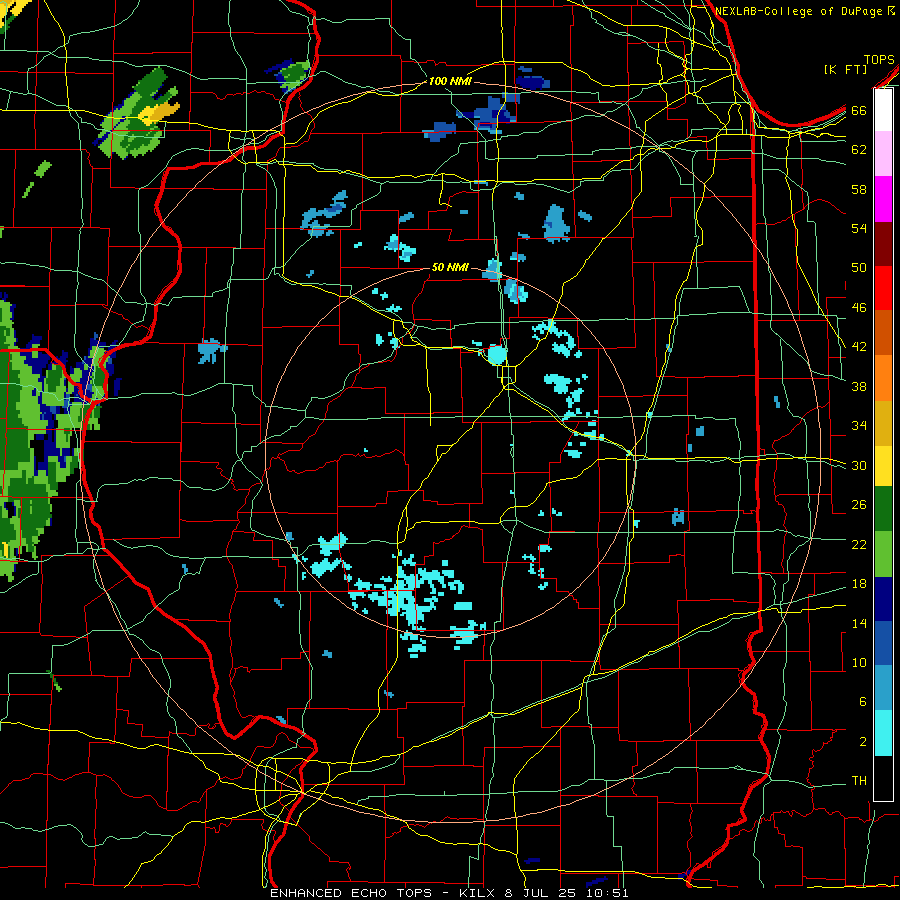The image size is (900, 900).
Task: Click the magenta legend swatch
Action: point(883,199)
